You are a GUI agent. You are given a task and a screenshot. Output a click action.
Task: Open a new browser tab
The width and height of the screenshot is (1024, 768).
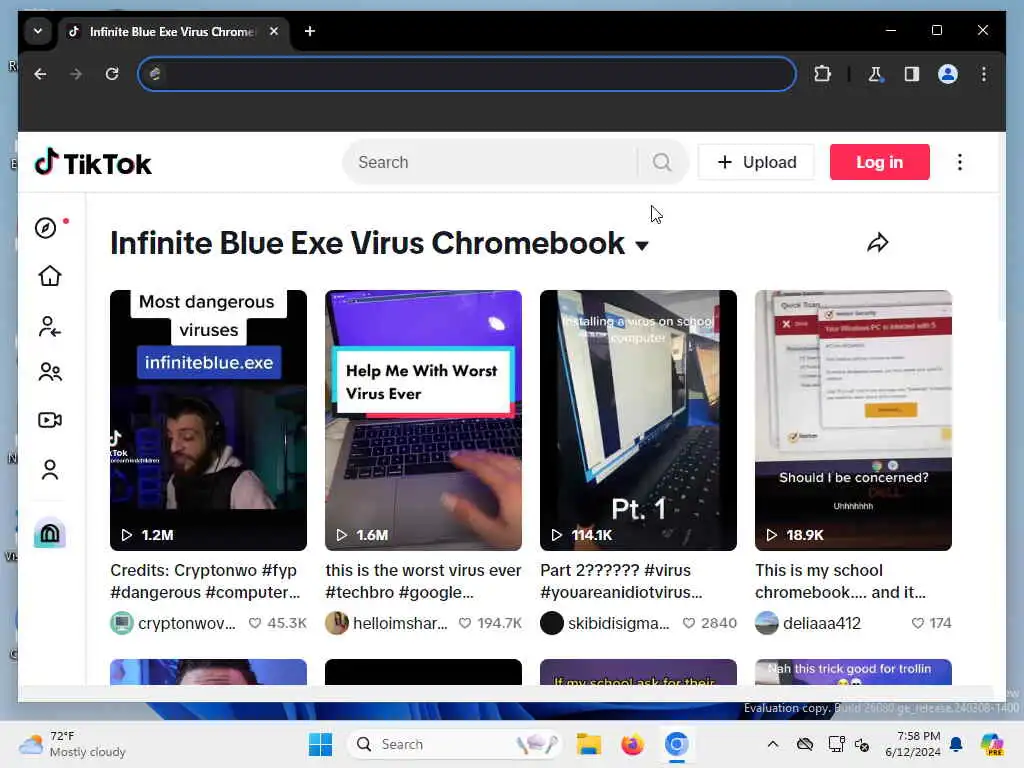[310, 31]
